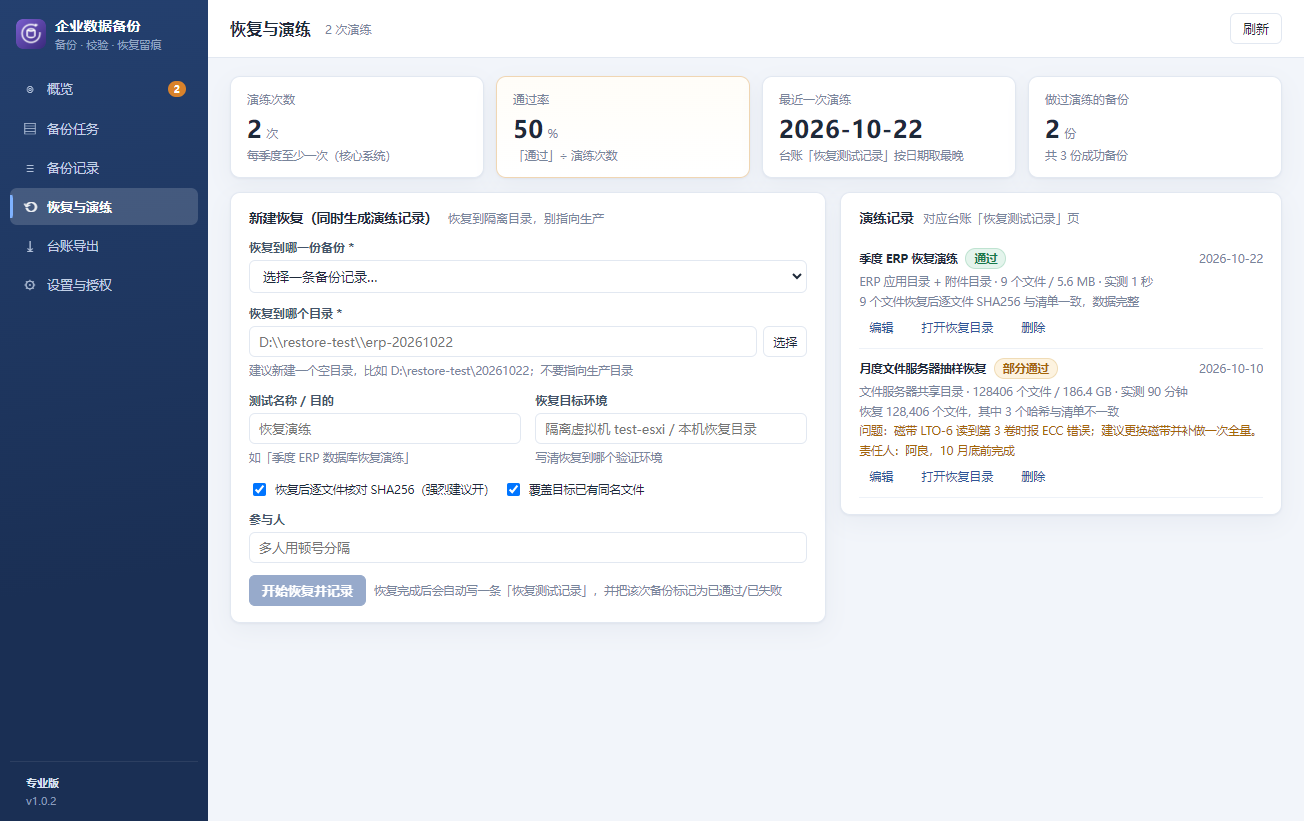Screen dimensions: 1304x821
Task: Click the orange badge on 概览
Action: click(x=177, y=89)
